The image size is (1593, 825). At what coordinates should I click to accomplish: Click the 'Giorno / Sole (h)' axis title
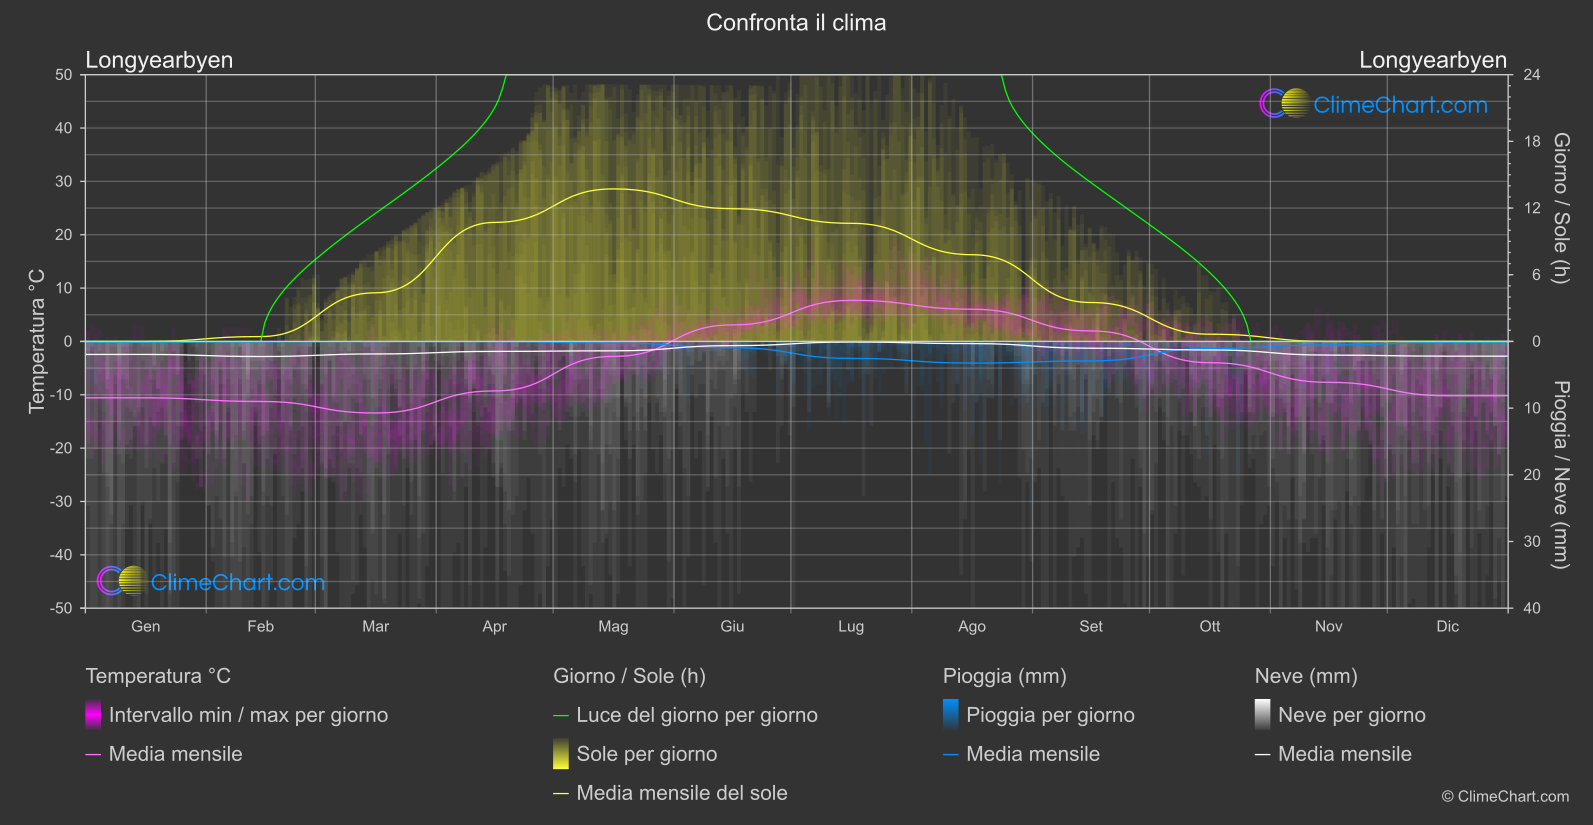(1561, 208)
